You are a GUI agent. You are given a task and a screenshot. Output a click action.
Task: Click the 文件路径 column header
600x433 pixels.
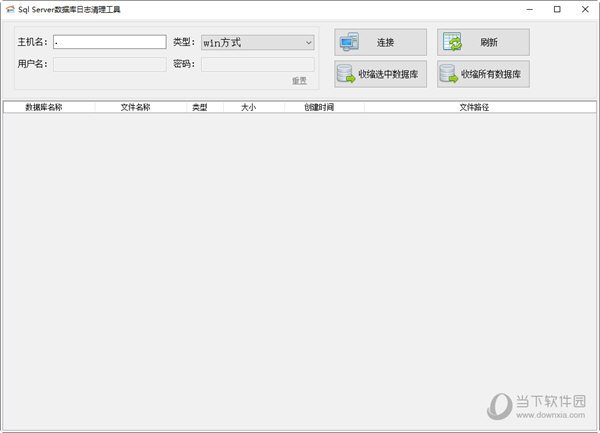click(x=480, y=107)
